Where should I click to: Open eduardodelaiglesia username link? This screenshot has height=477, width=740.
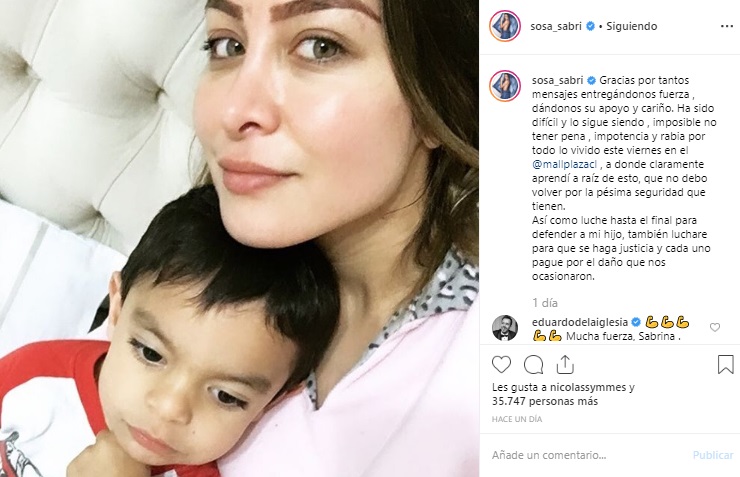(580, 322)
